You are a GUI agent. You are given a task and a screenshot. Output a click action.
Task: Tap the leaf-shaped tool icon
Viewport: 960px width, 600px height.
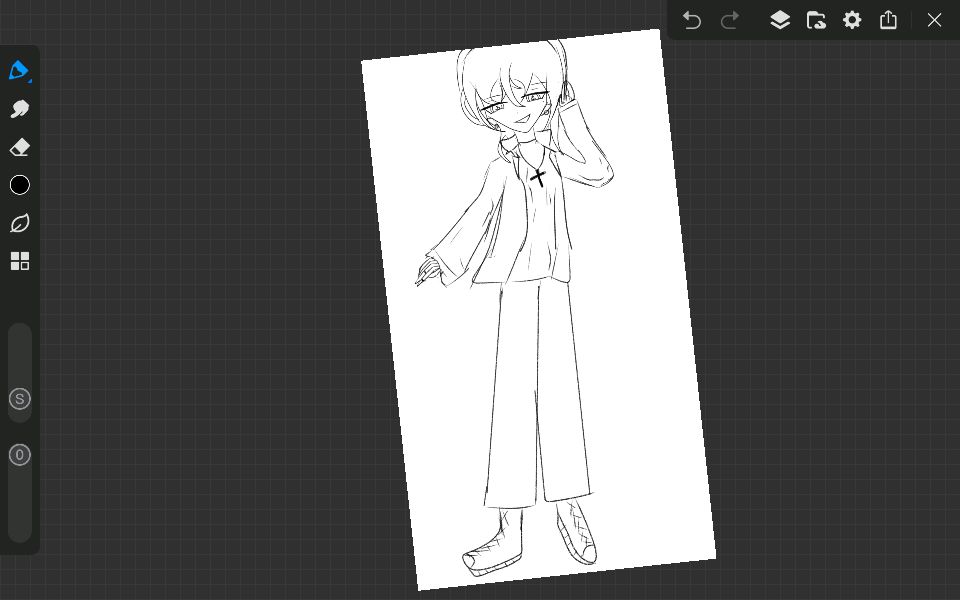point(20,223)
